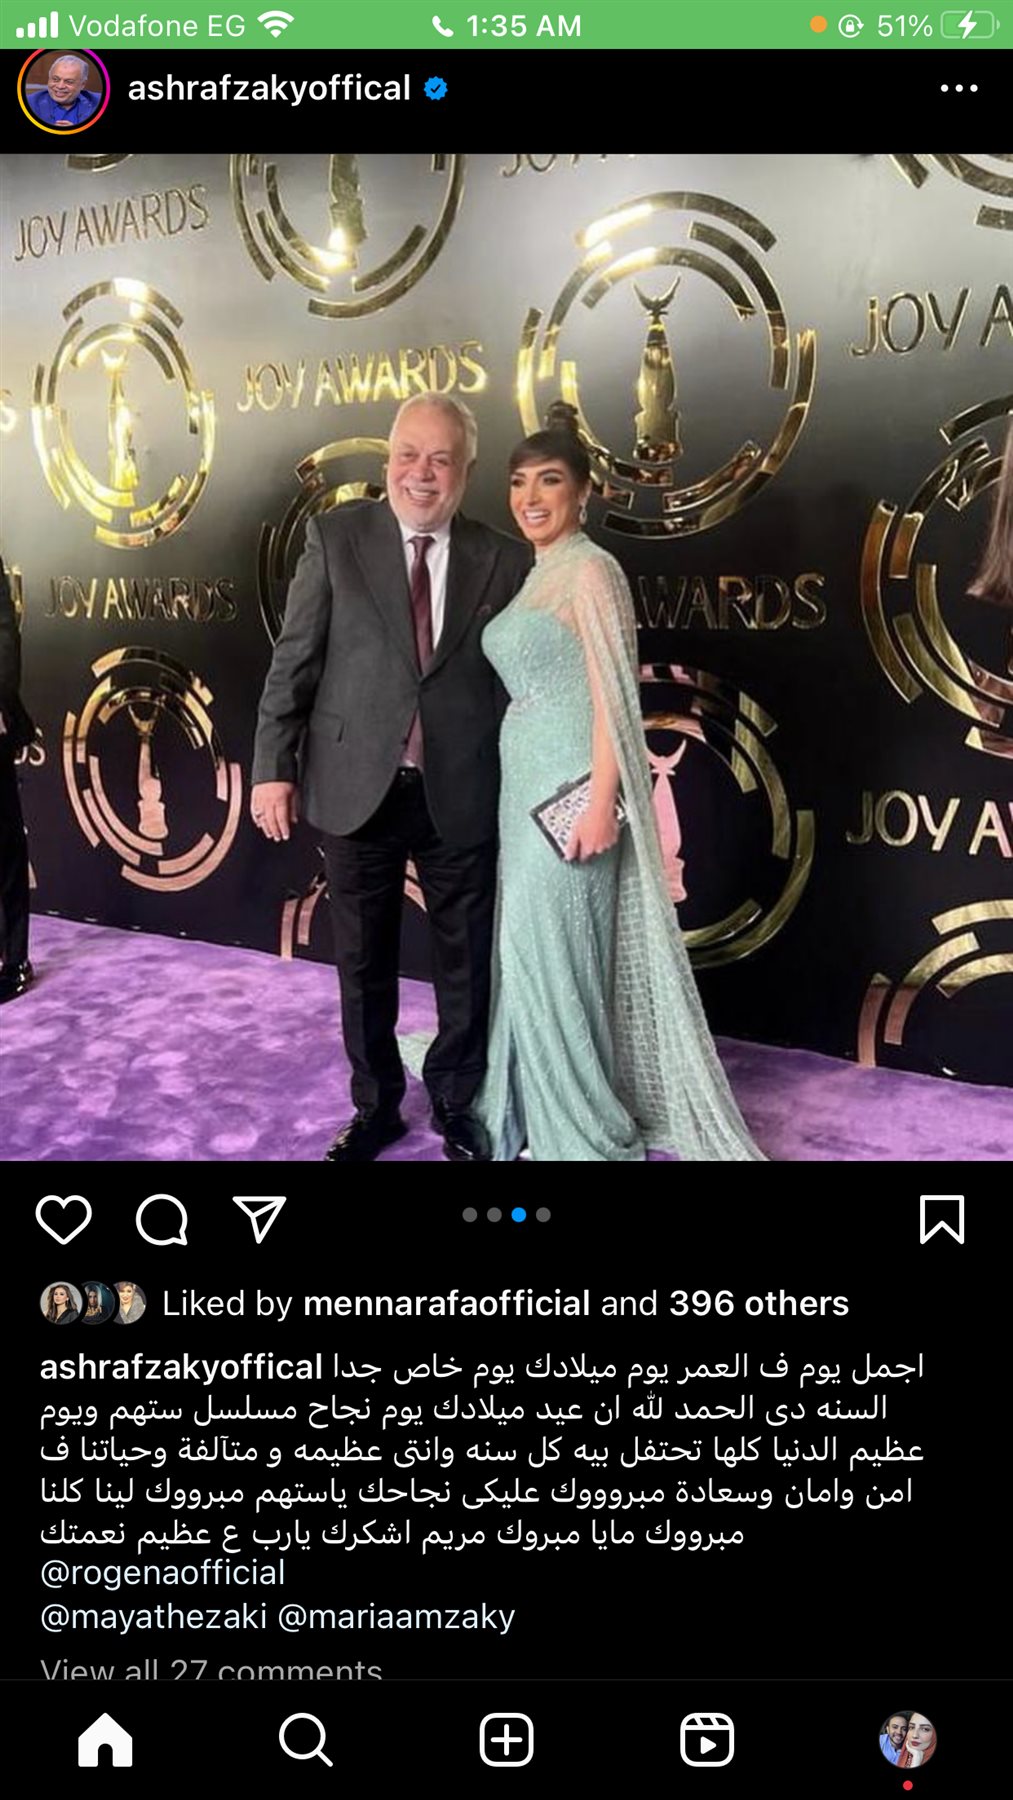Expand View all 27 comments
The height and width of the screenshot is (1800, 1013).
(211, 1668)
